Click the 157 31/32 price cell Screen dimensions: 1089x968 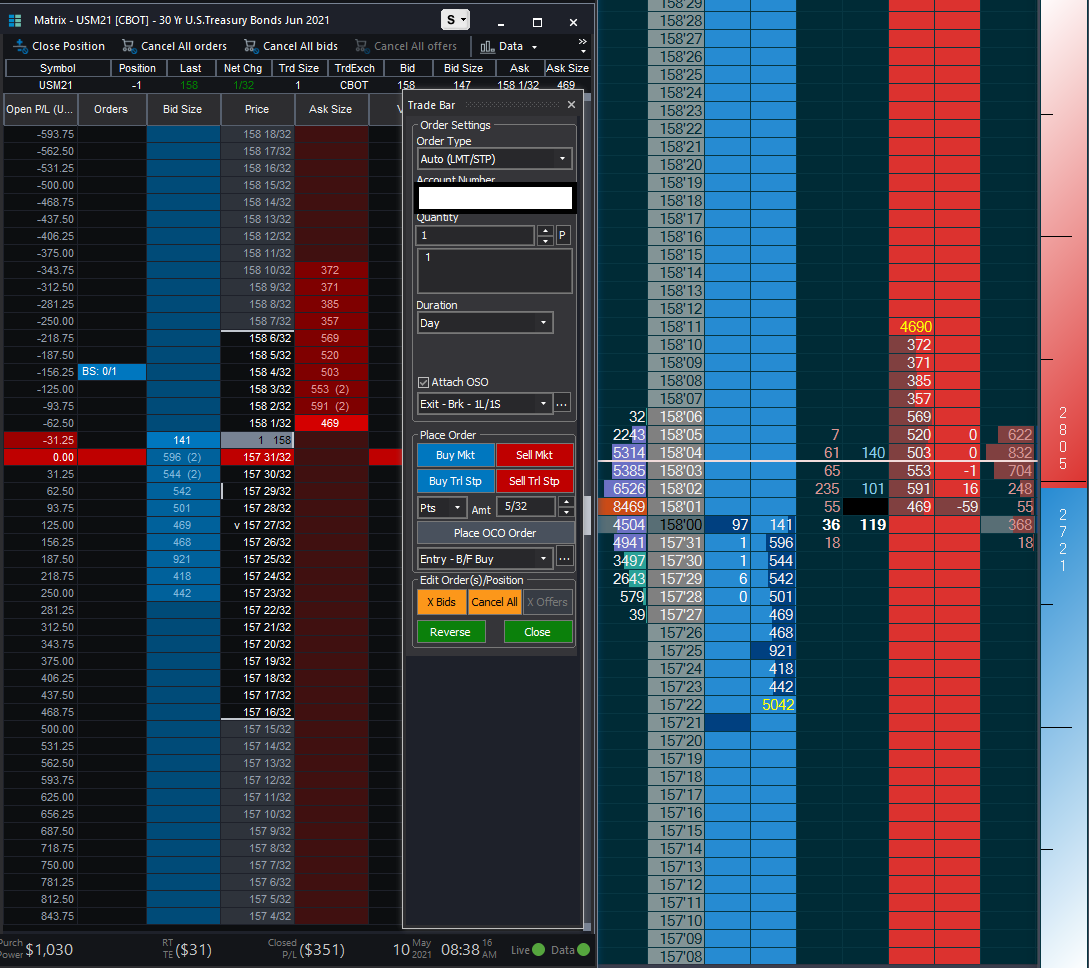click(257, 457)
